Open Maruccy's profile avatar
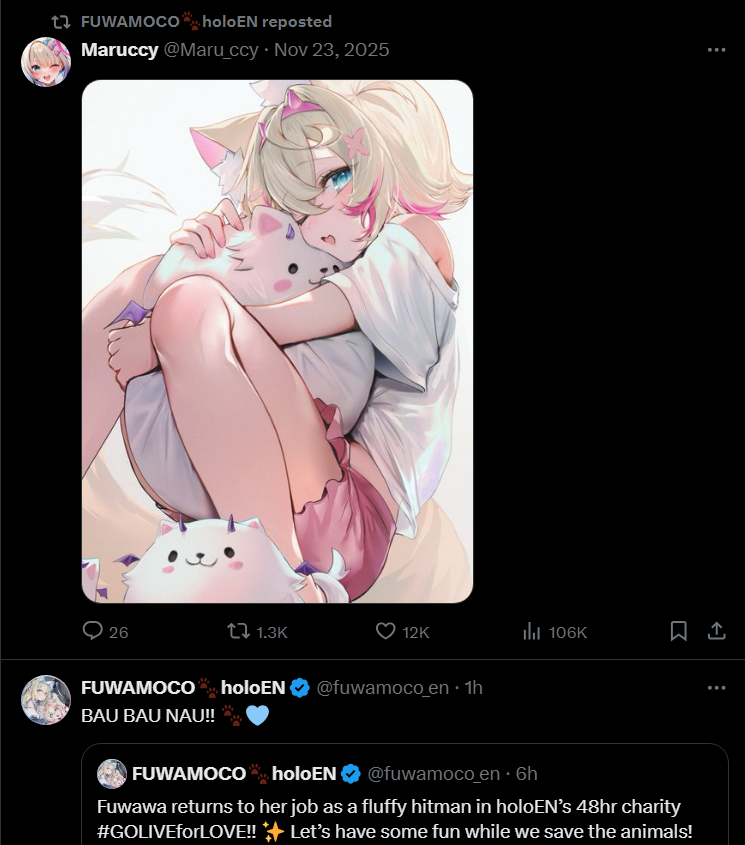Viewport: 745px width, 845px height. click(46, 62)
